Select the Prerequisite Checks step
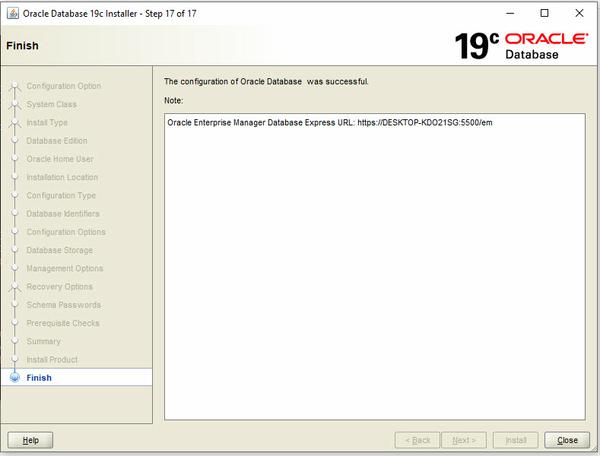Image resolution: width=600 pixels, height=456 pixels. [62, 323]
